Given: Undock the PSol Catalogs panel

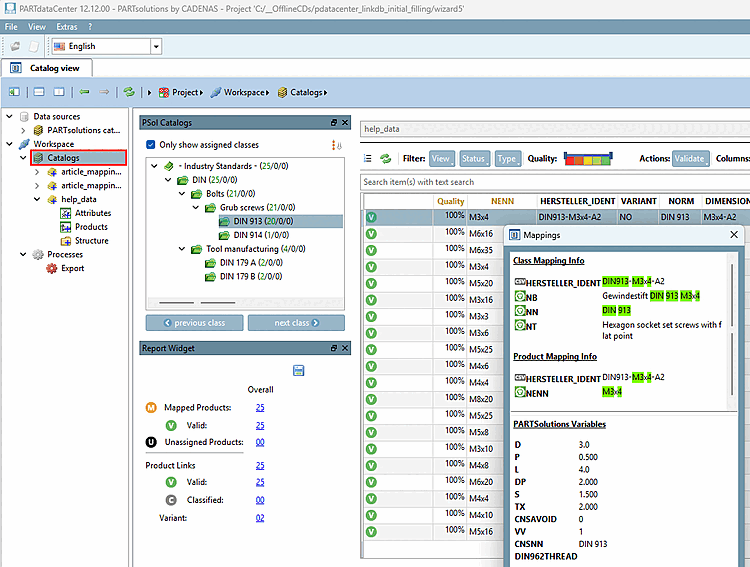Looking at the screenshot, I should (334, 122).
